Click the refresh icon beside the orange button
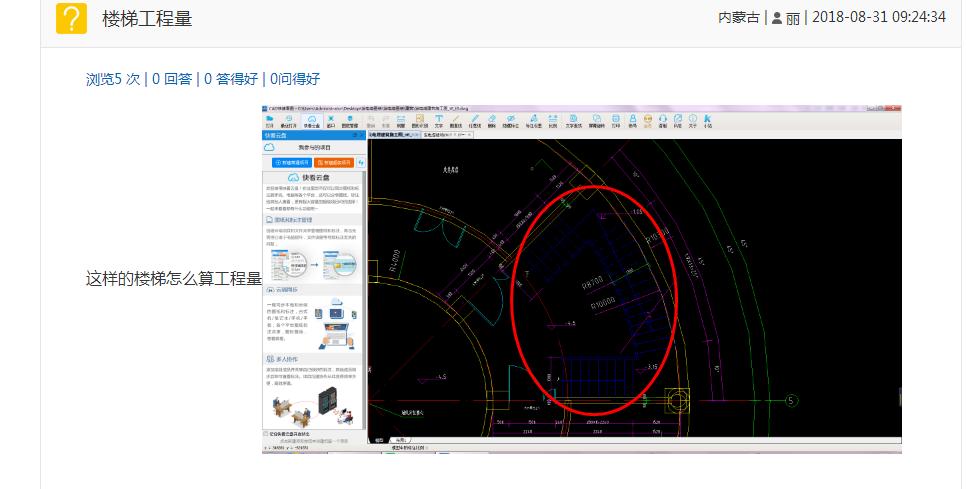 (x=361, y=163)
